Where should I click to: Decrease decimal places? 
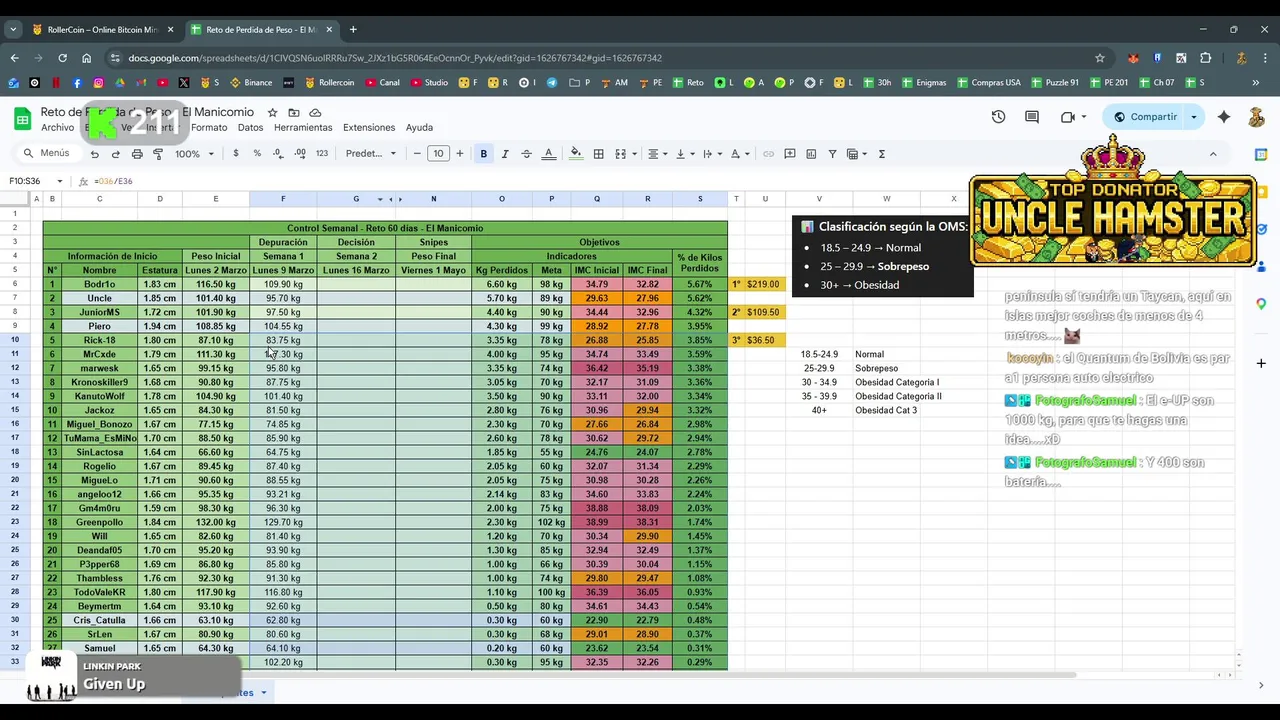tap(279, 154)
